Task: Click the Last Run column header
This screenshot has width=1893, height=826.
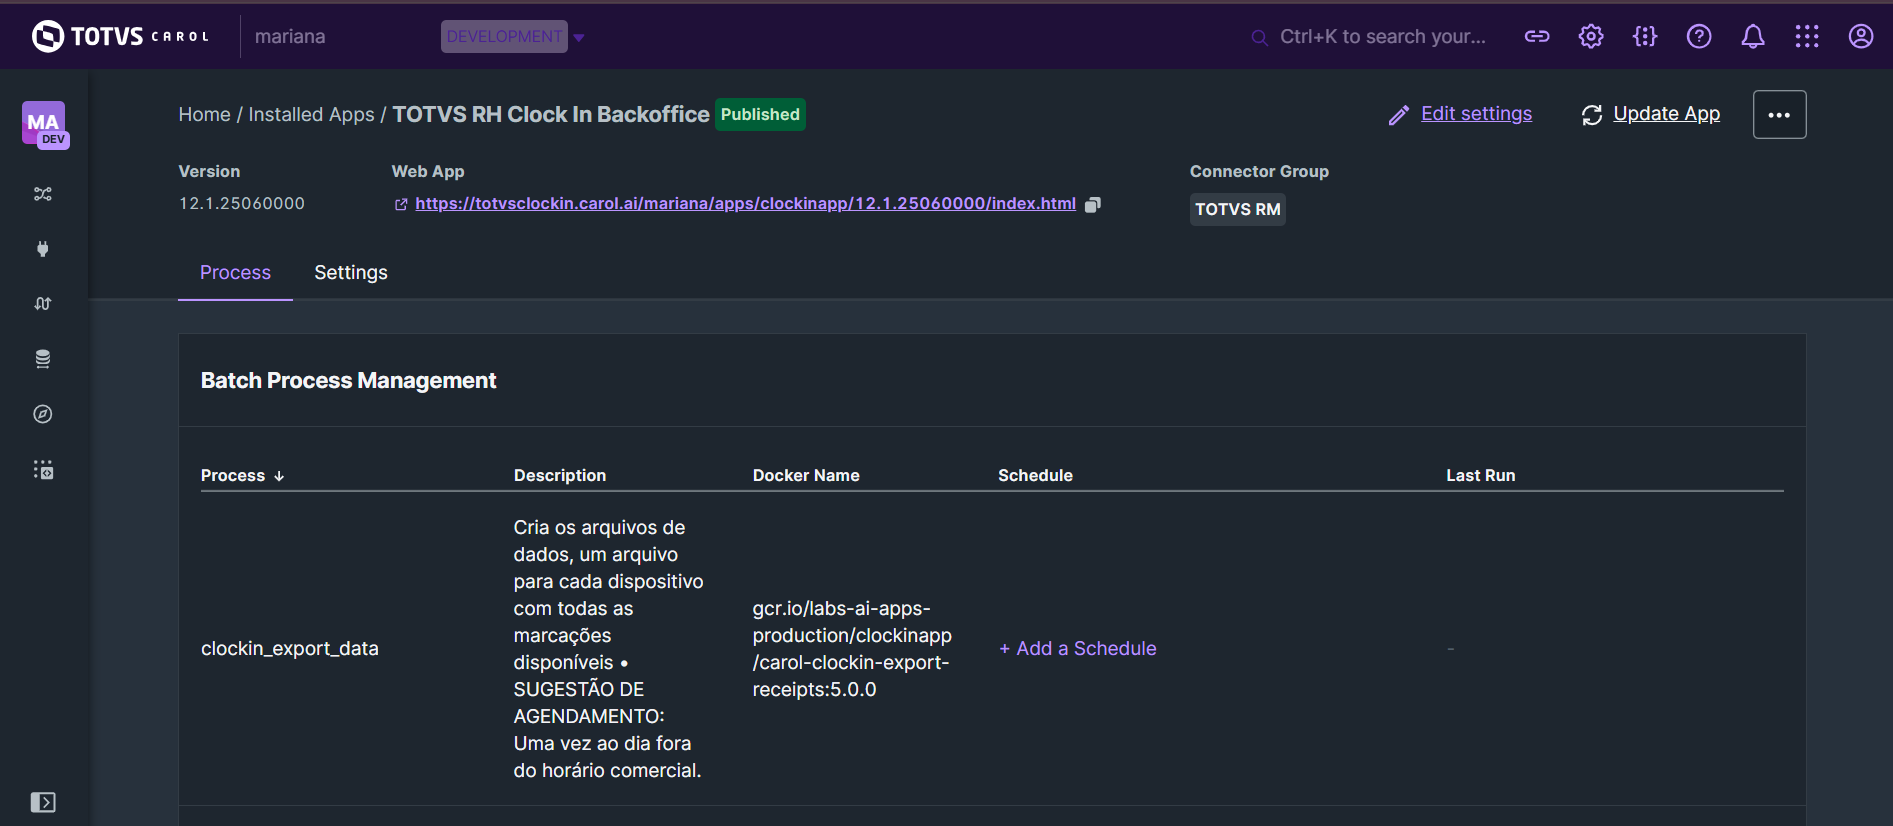Action: 1480,475
